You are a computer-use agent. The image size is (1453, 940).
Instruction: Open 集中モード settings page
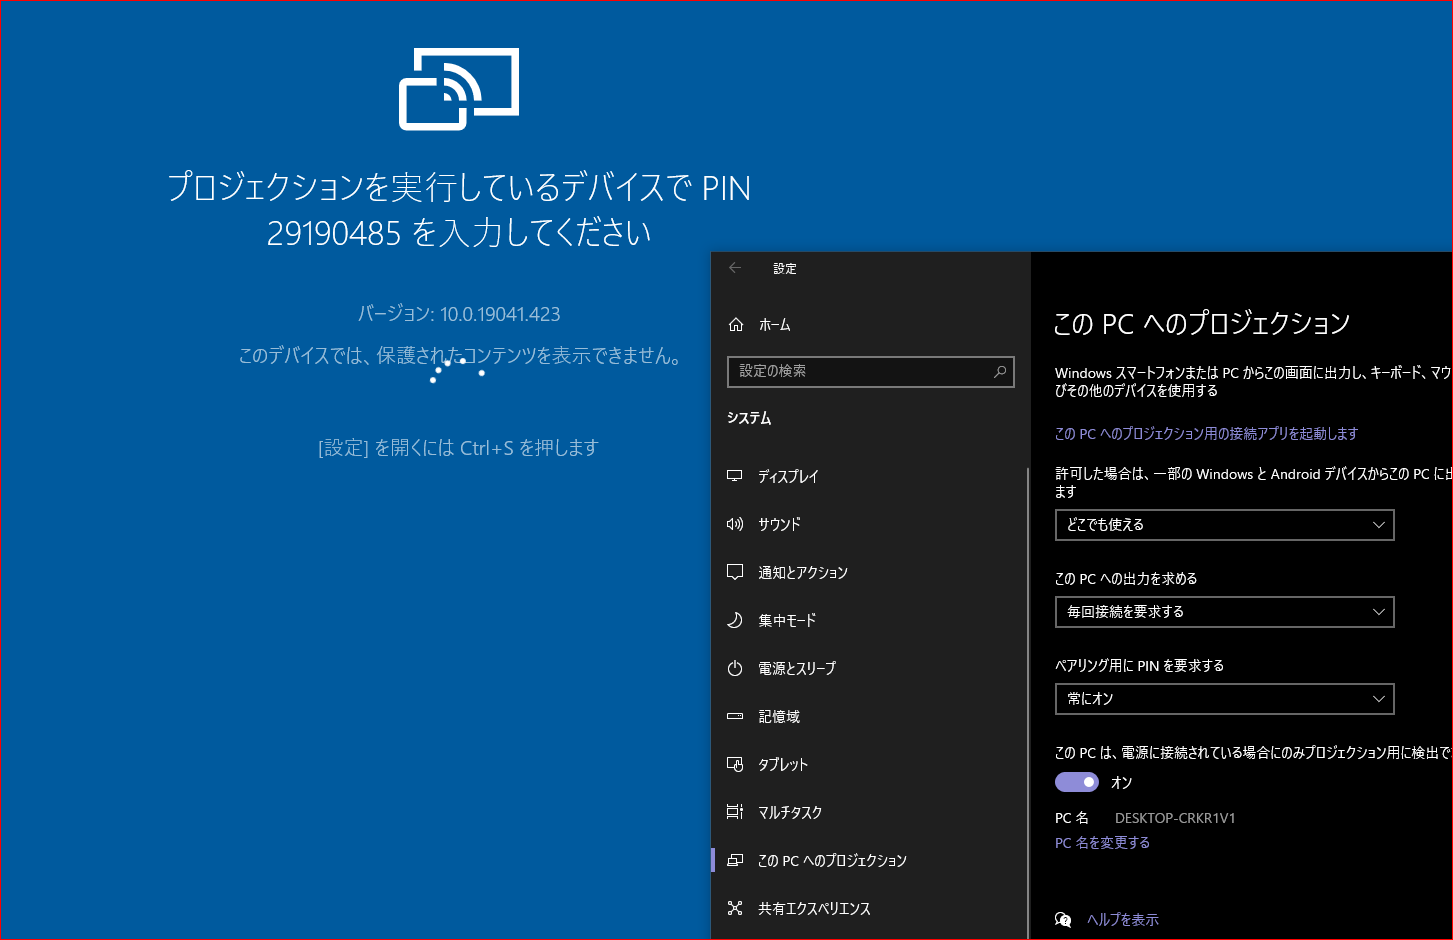pyautogui.click(x=870, y=620)
